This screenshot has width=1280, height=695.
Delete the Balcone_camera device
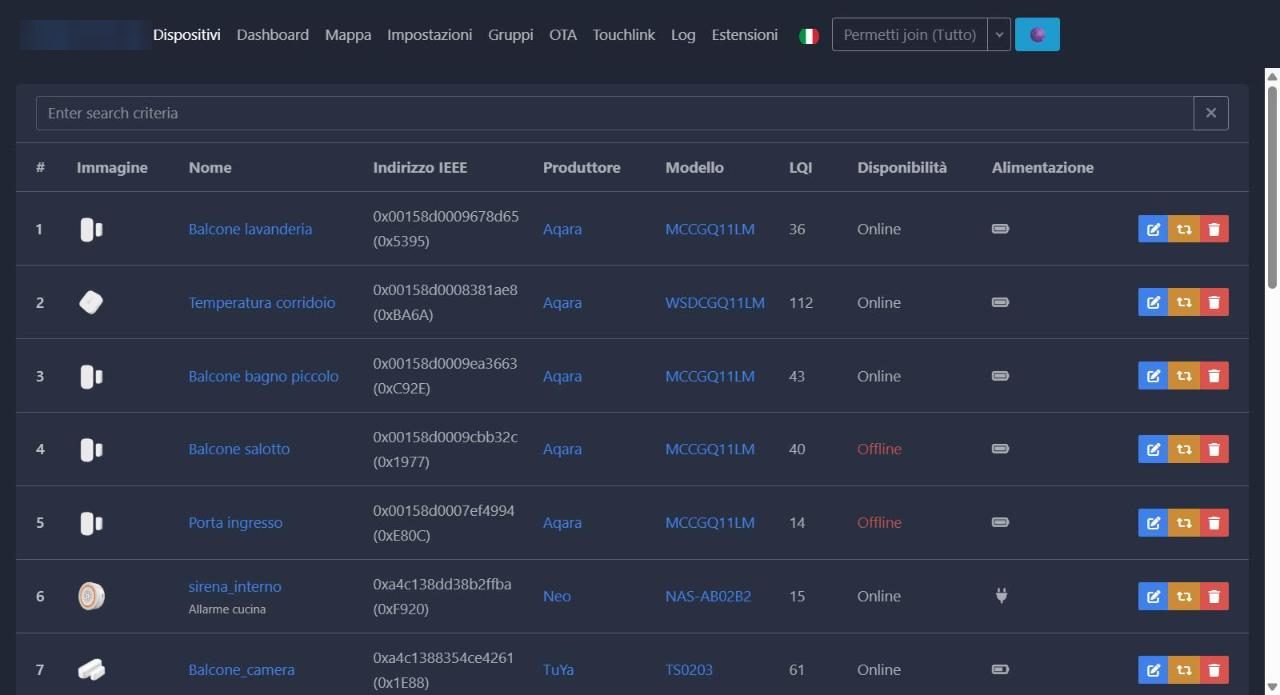[x=1214, y=670]
